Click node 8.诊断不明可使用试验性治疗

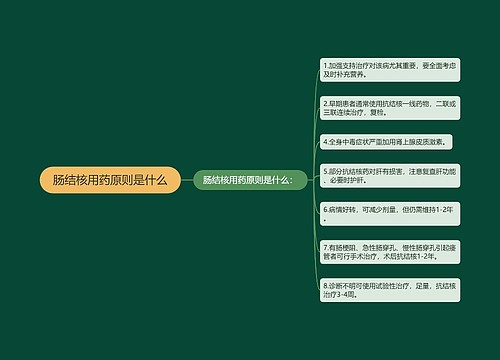pos(390,290)
